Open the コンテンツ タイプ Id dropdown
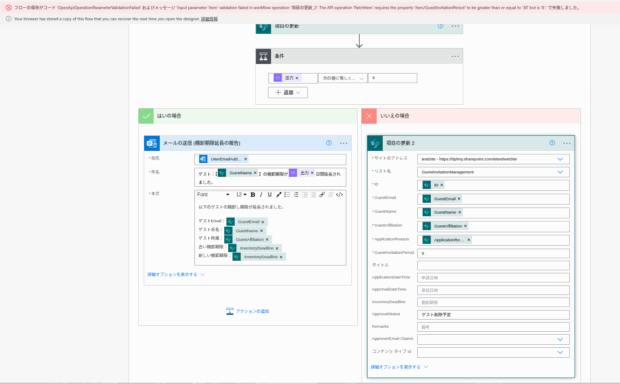Viewport: 620px width, 384px height. (x=560, y=352)
